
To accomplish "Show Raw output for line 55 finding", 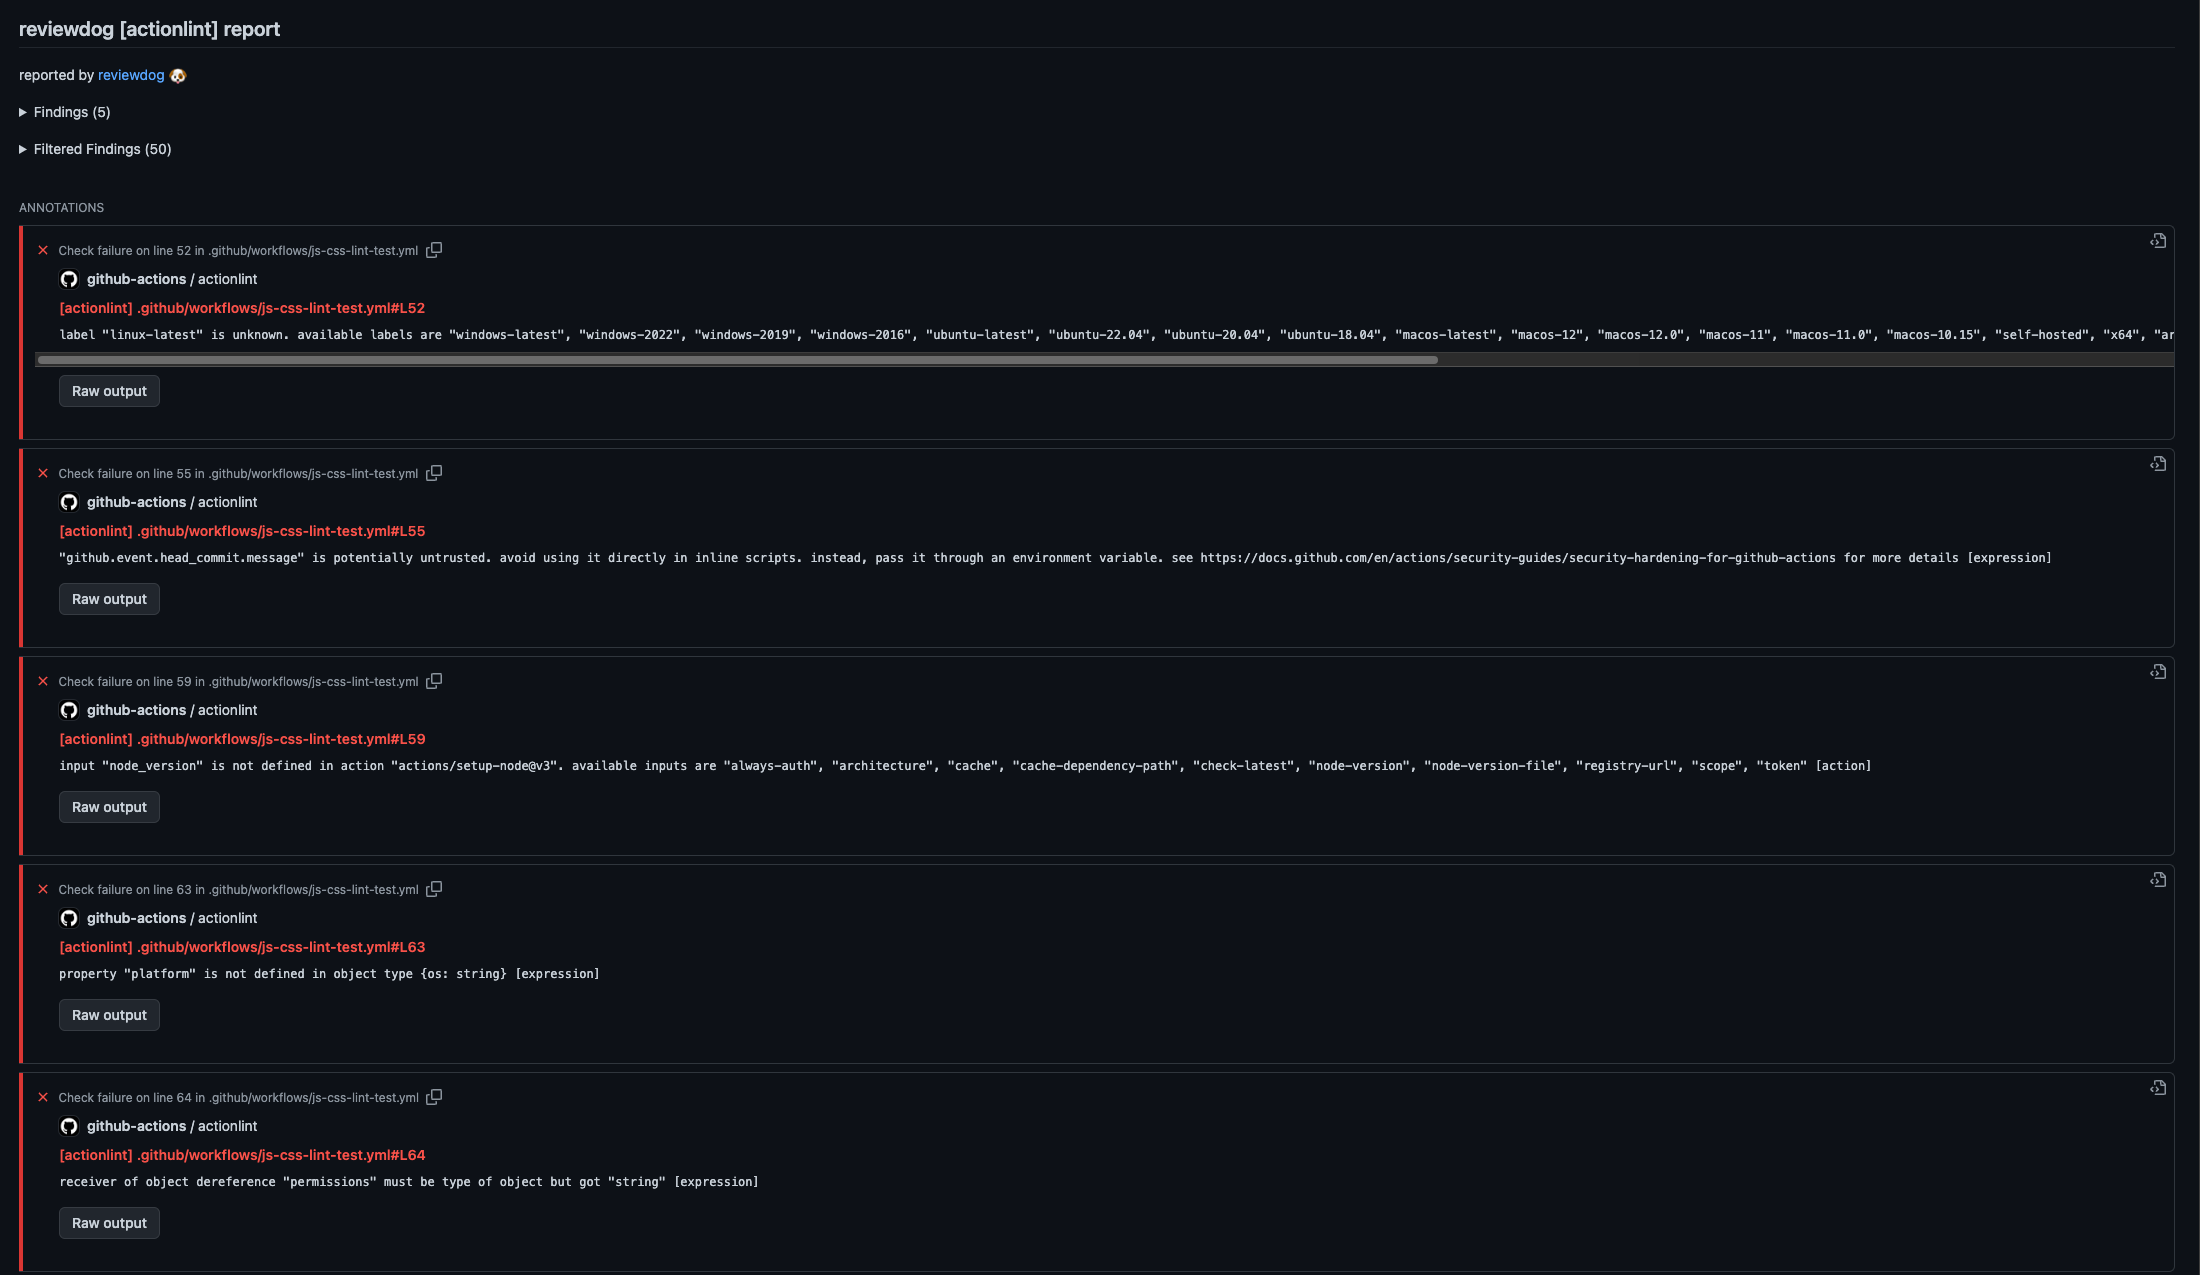I will coord(109,598).
